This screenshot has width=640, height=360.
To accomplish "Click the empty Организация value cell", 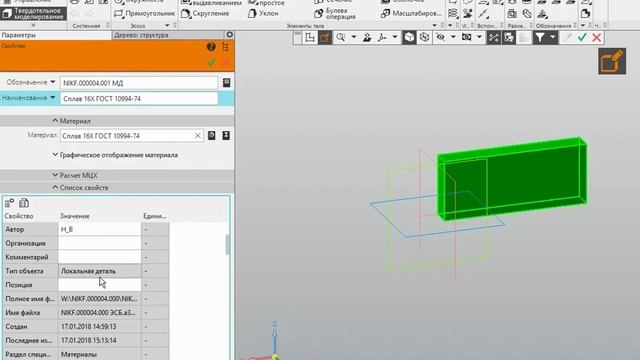I will (x=100, y=243).
